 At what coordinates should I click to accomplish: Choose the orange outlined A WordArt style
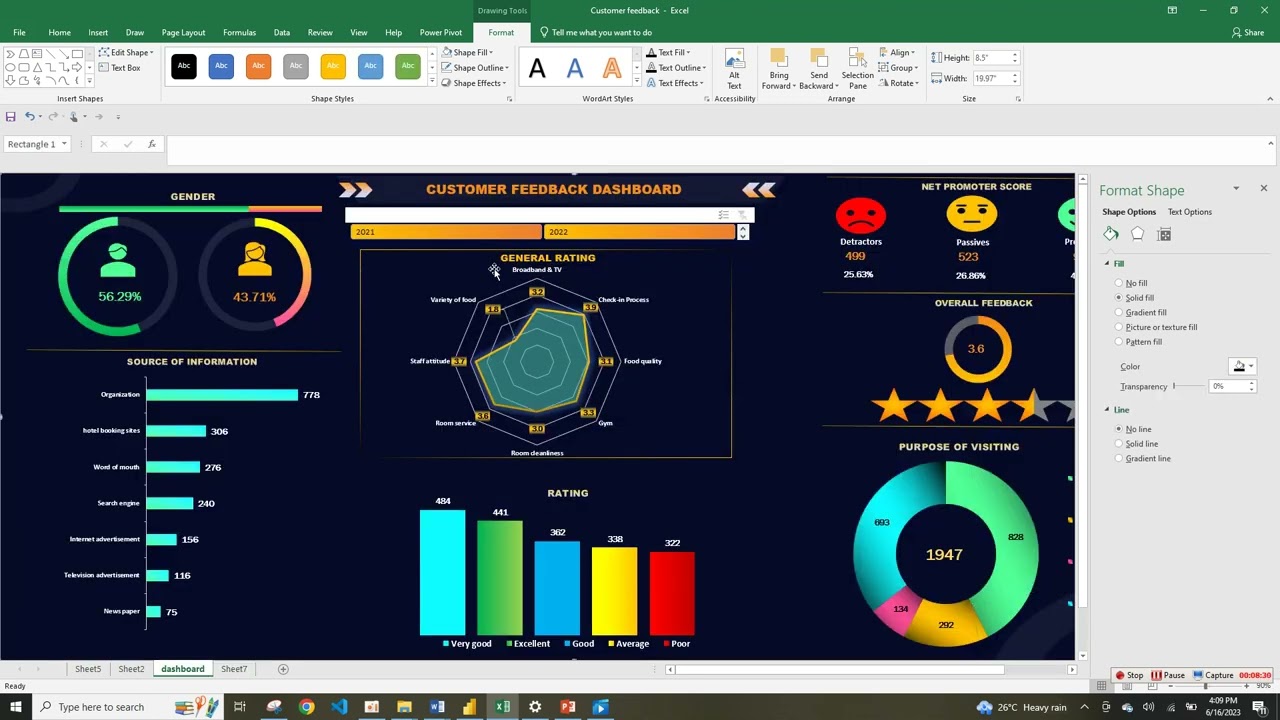612,68
